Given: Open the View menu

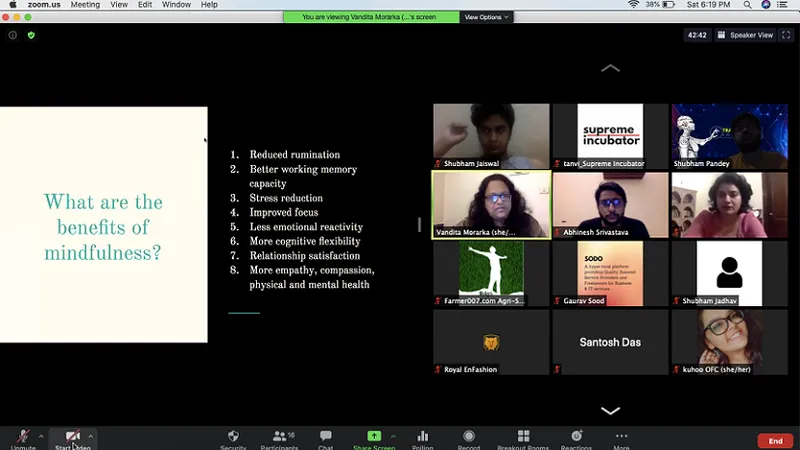Looking at the screenshot, I should pos(119,5).
